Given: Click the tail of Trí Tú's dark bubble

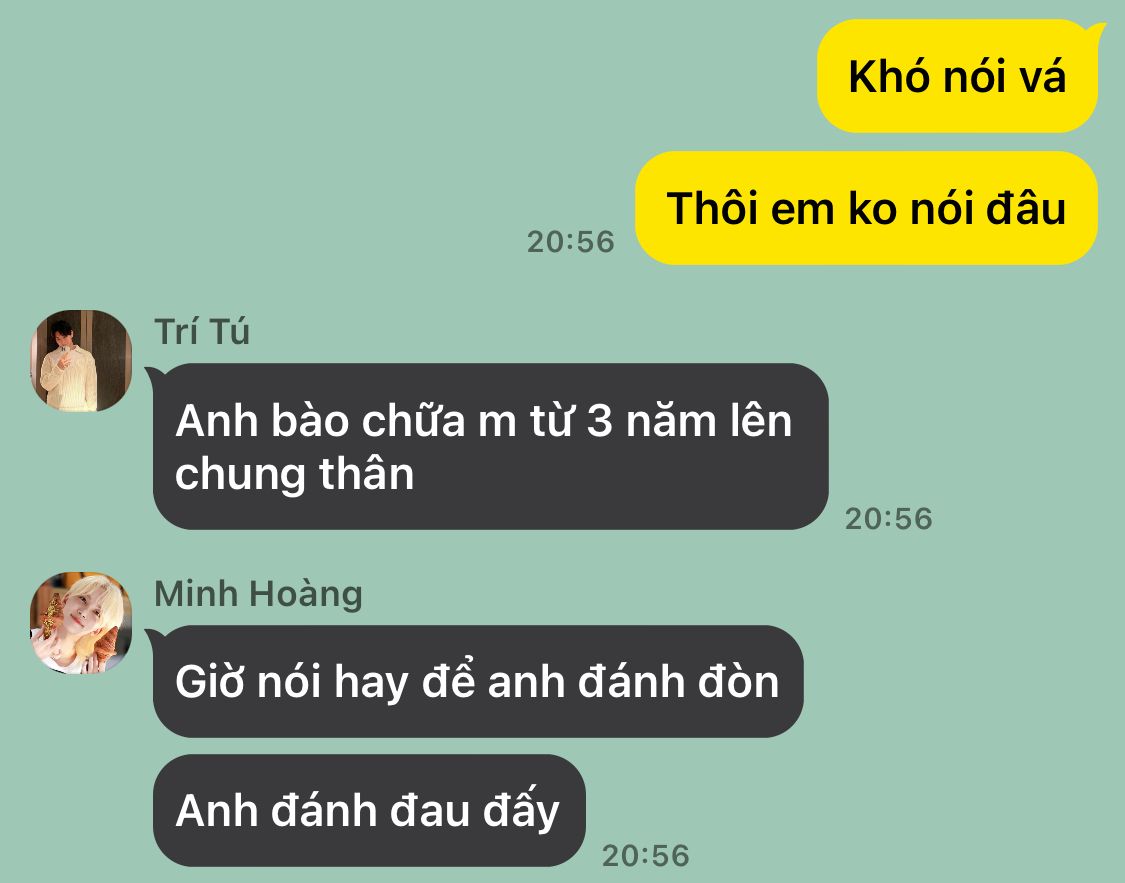Looking at the screenshot, I should [154, 376].
